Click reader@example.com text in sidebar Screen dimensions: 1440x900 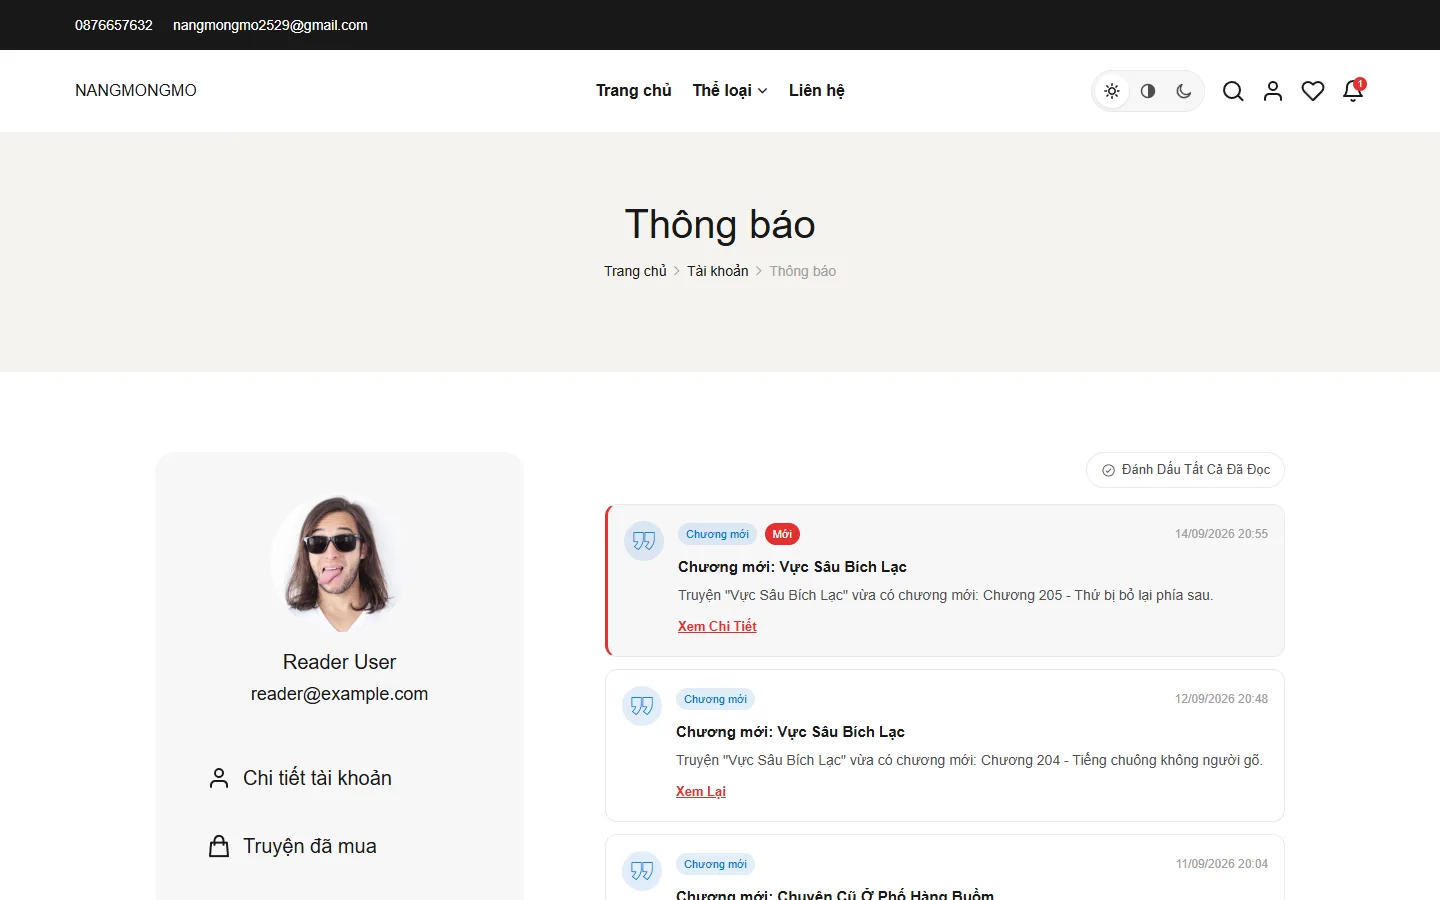(339, 694)
